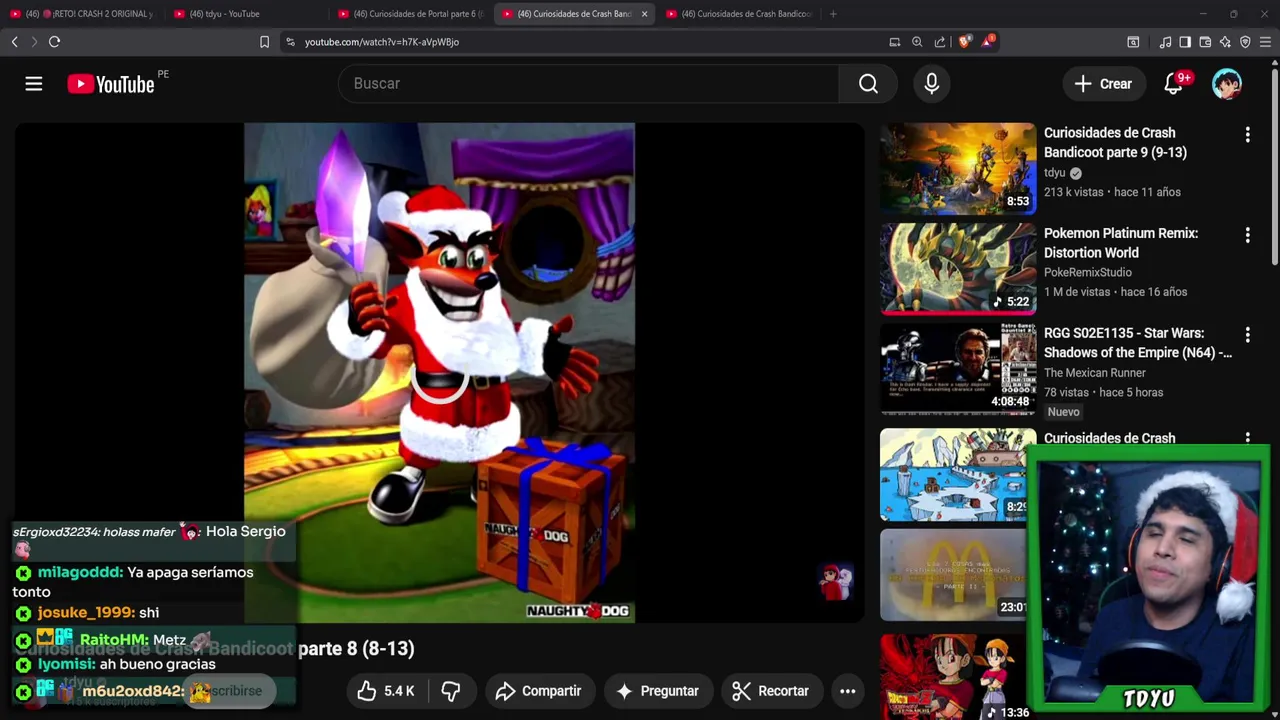The width and height of the screenshot is (1280, 720).
Task: Open the zoom magnifier in address bar
Action: pyautogui.click(x=917, y=42)
